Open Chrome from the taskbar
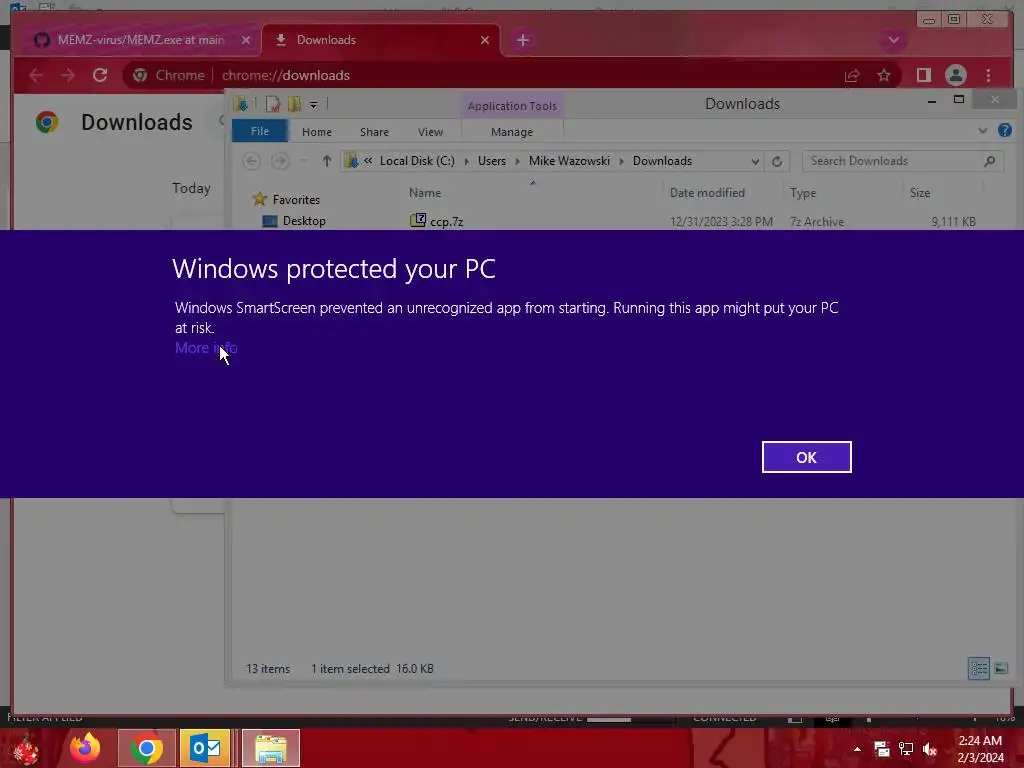 pyautogui.click(x=146, y=748)
